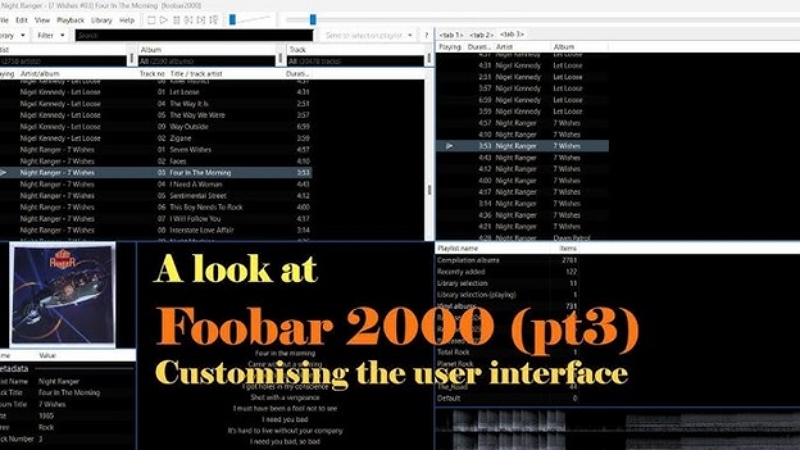Click the spectrogram visualisation panel
The width and height of the screenshot is (800, 450).
617,430
